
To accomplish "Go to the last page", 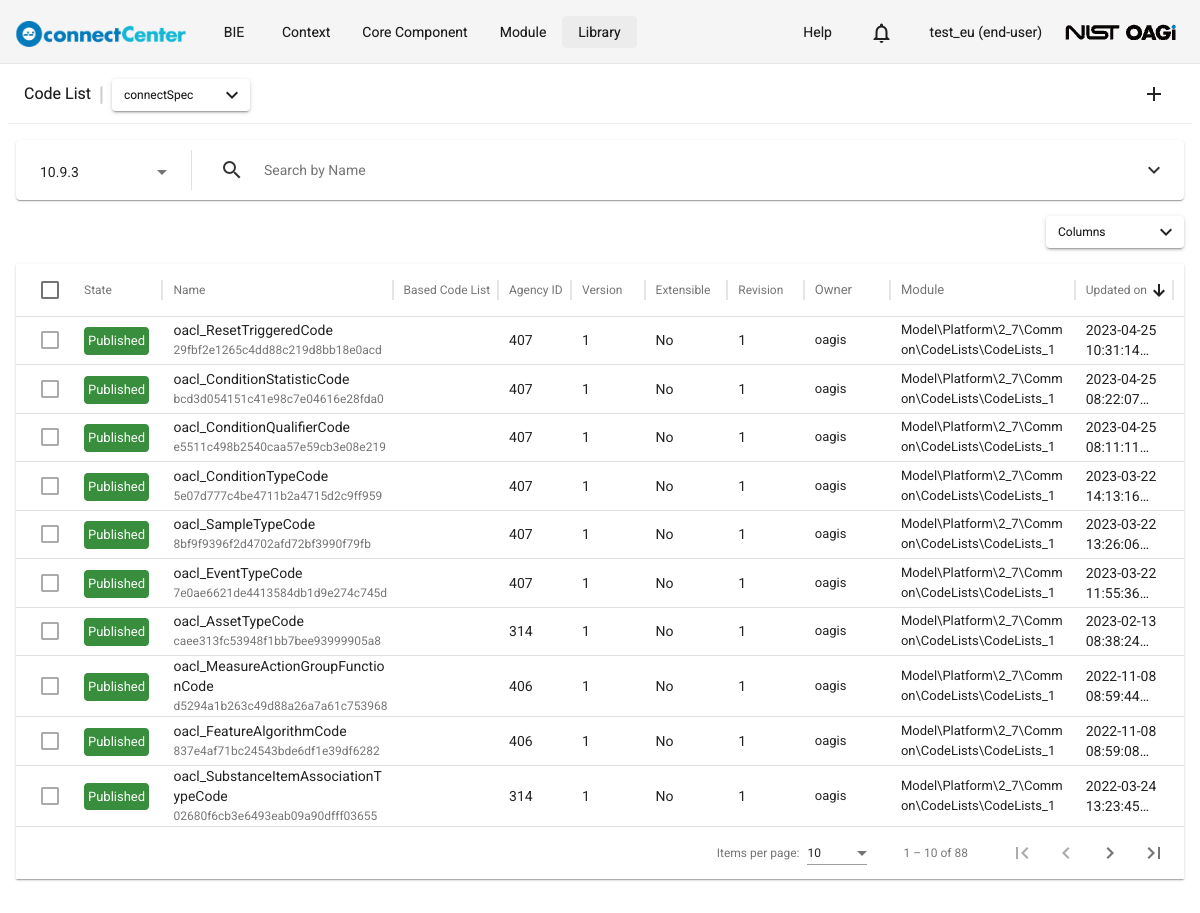I will coord(1154,853).
